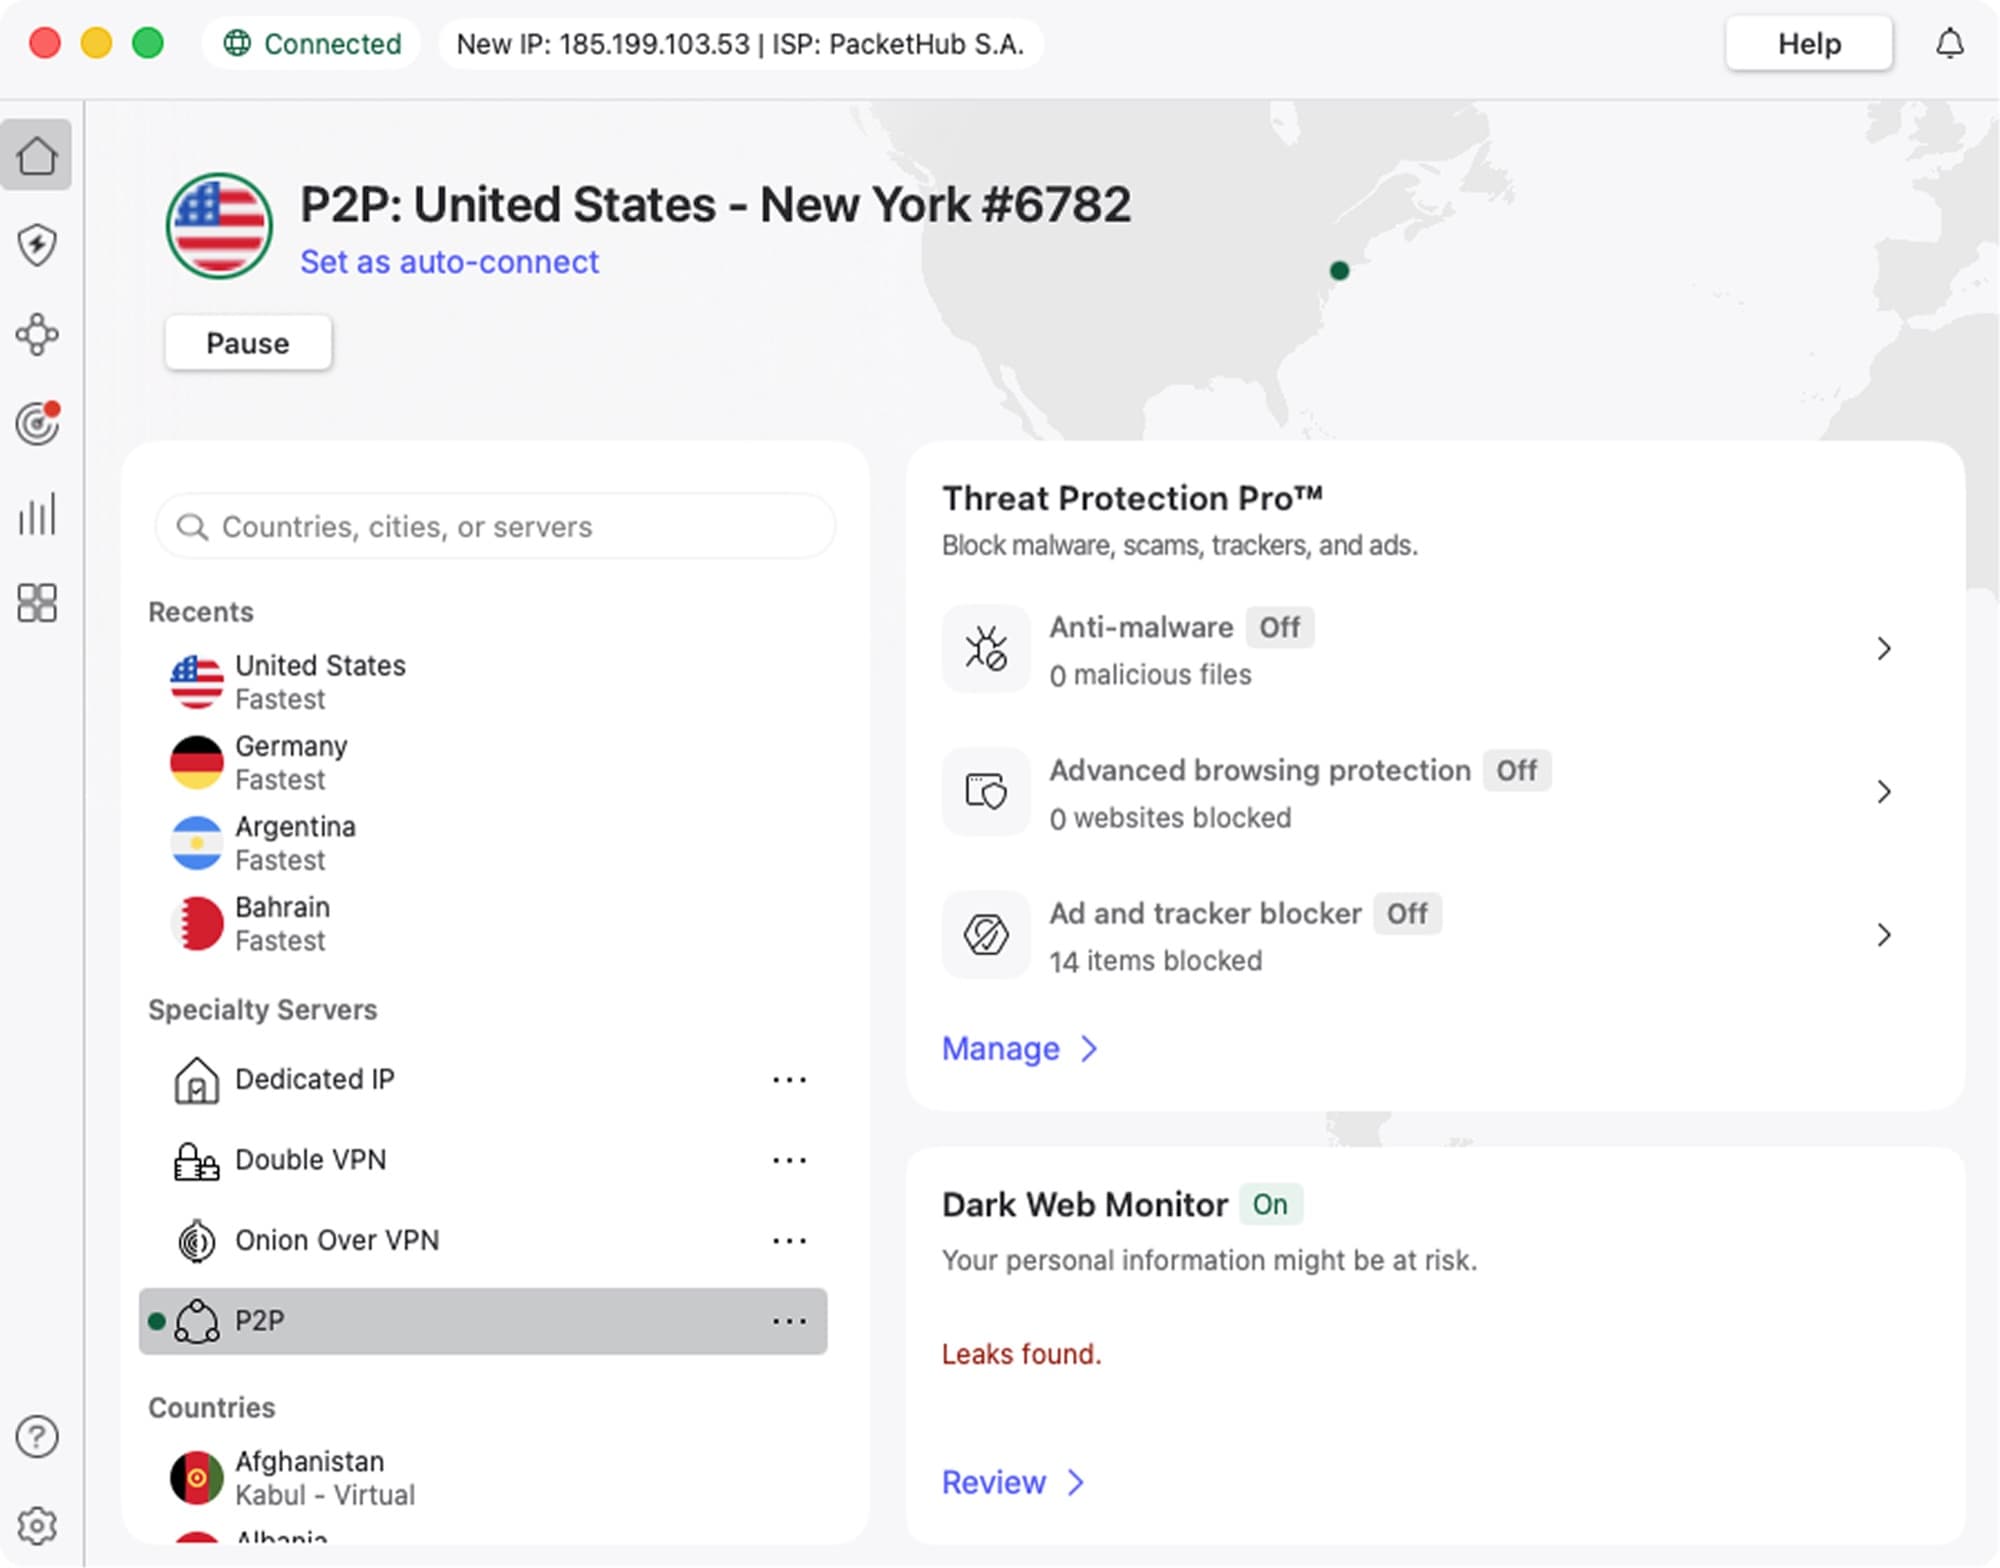Click the Anti-malware bug icon
This screenshot has height=1568, width=2000.
point(986,648)
